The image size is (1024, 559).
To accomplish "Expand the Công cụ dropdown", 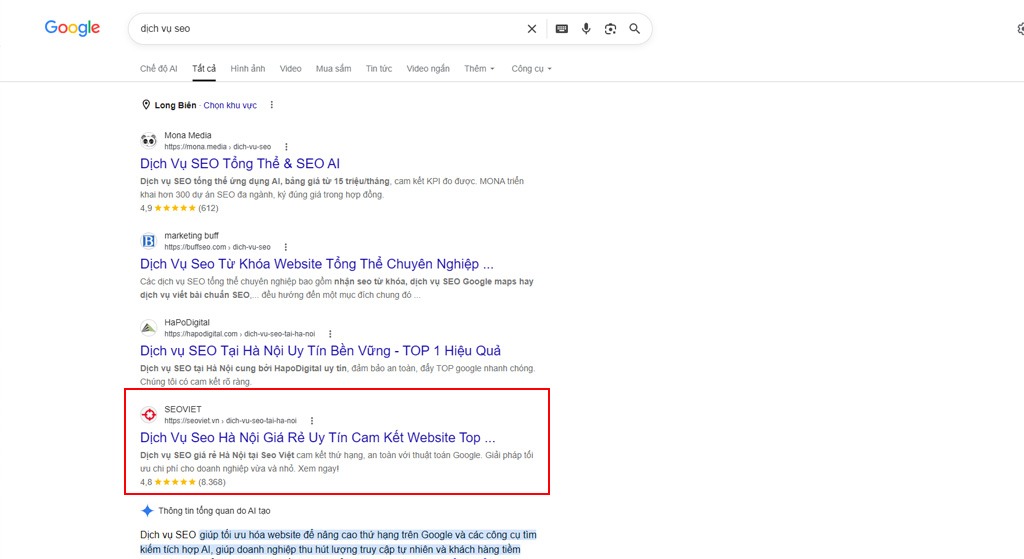I will click(x=531, y=69).
